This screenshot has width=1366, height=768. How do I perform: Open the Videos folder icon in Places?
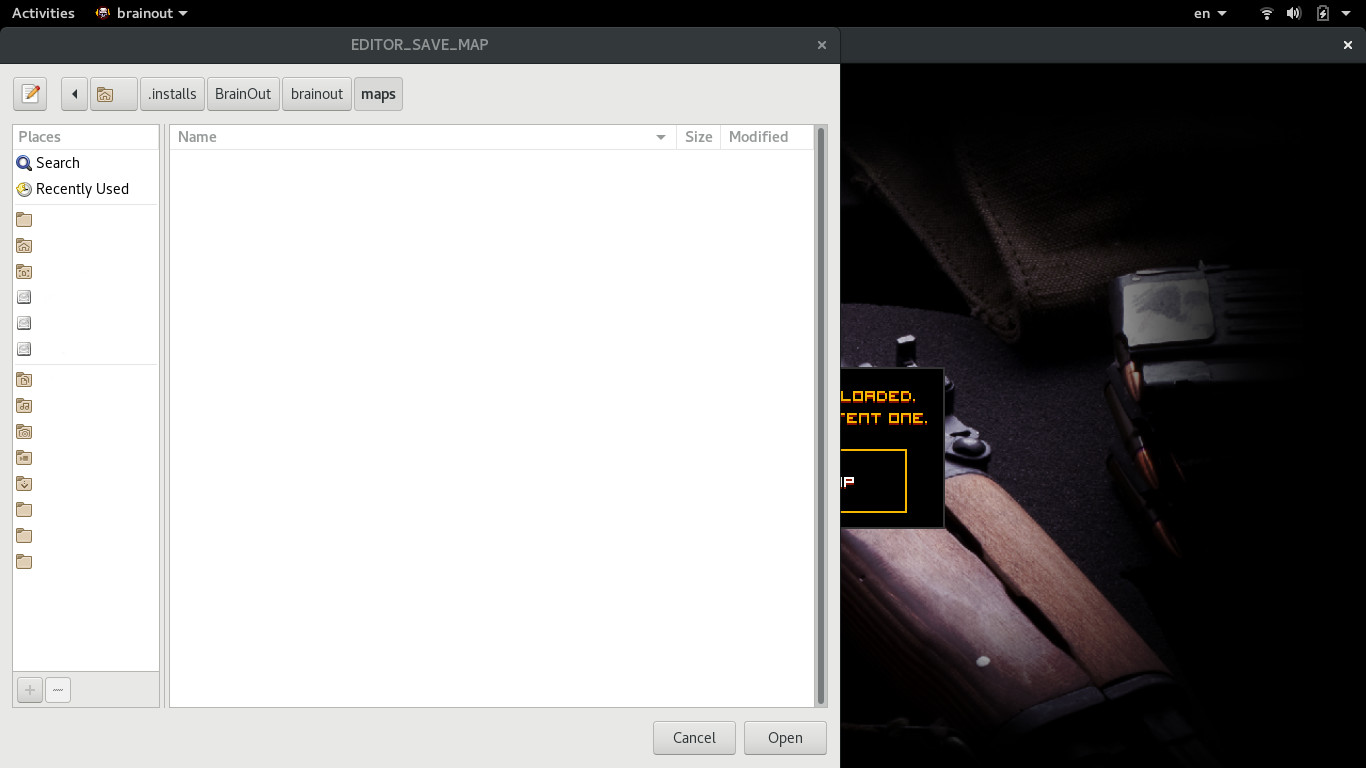(24, 458)
